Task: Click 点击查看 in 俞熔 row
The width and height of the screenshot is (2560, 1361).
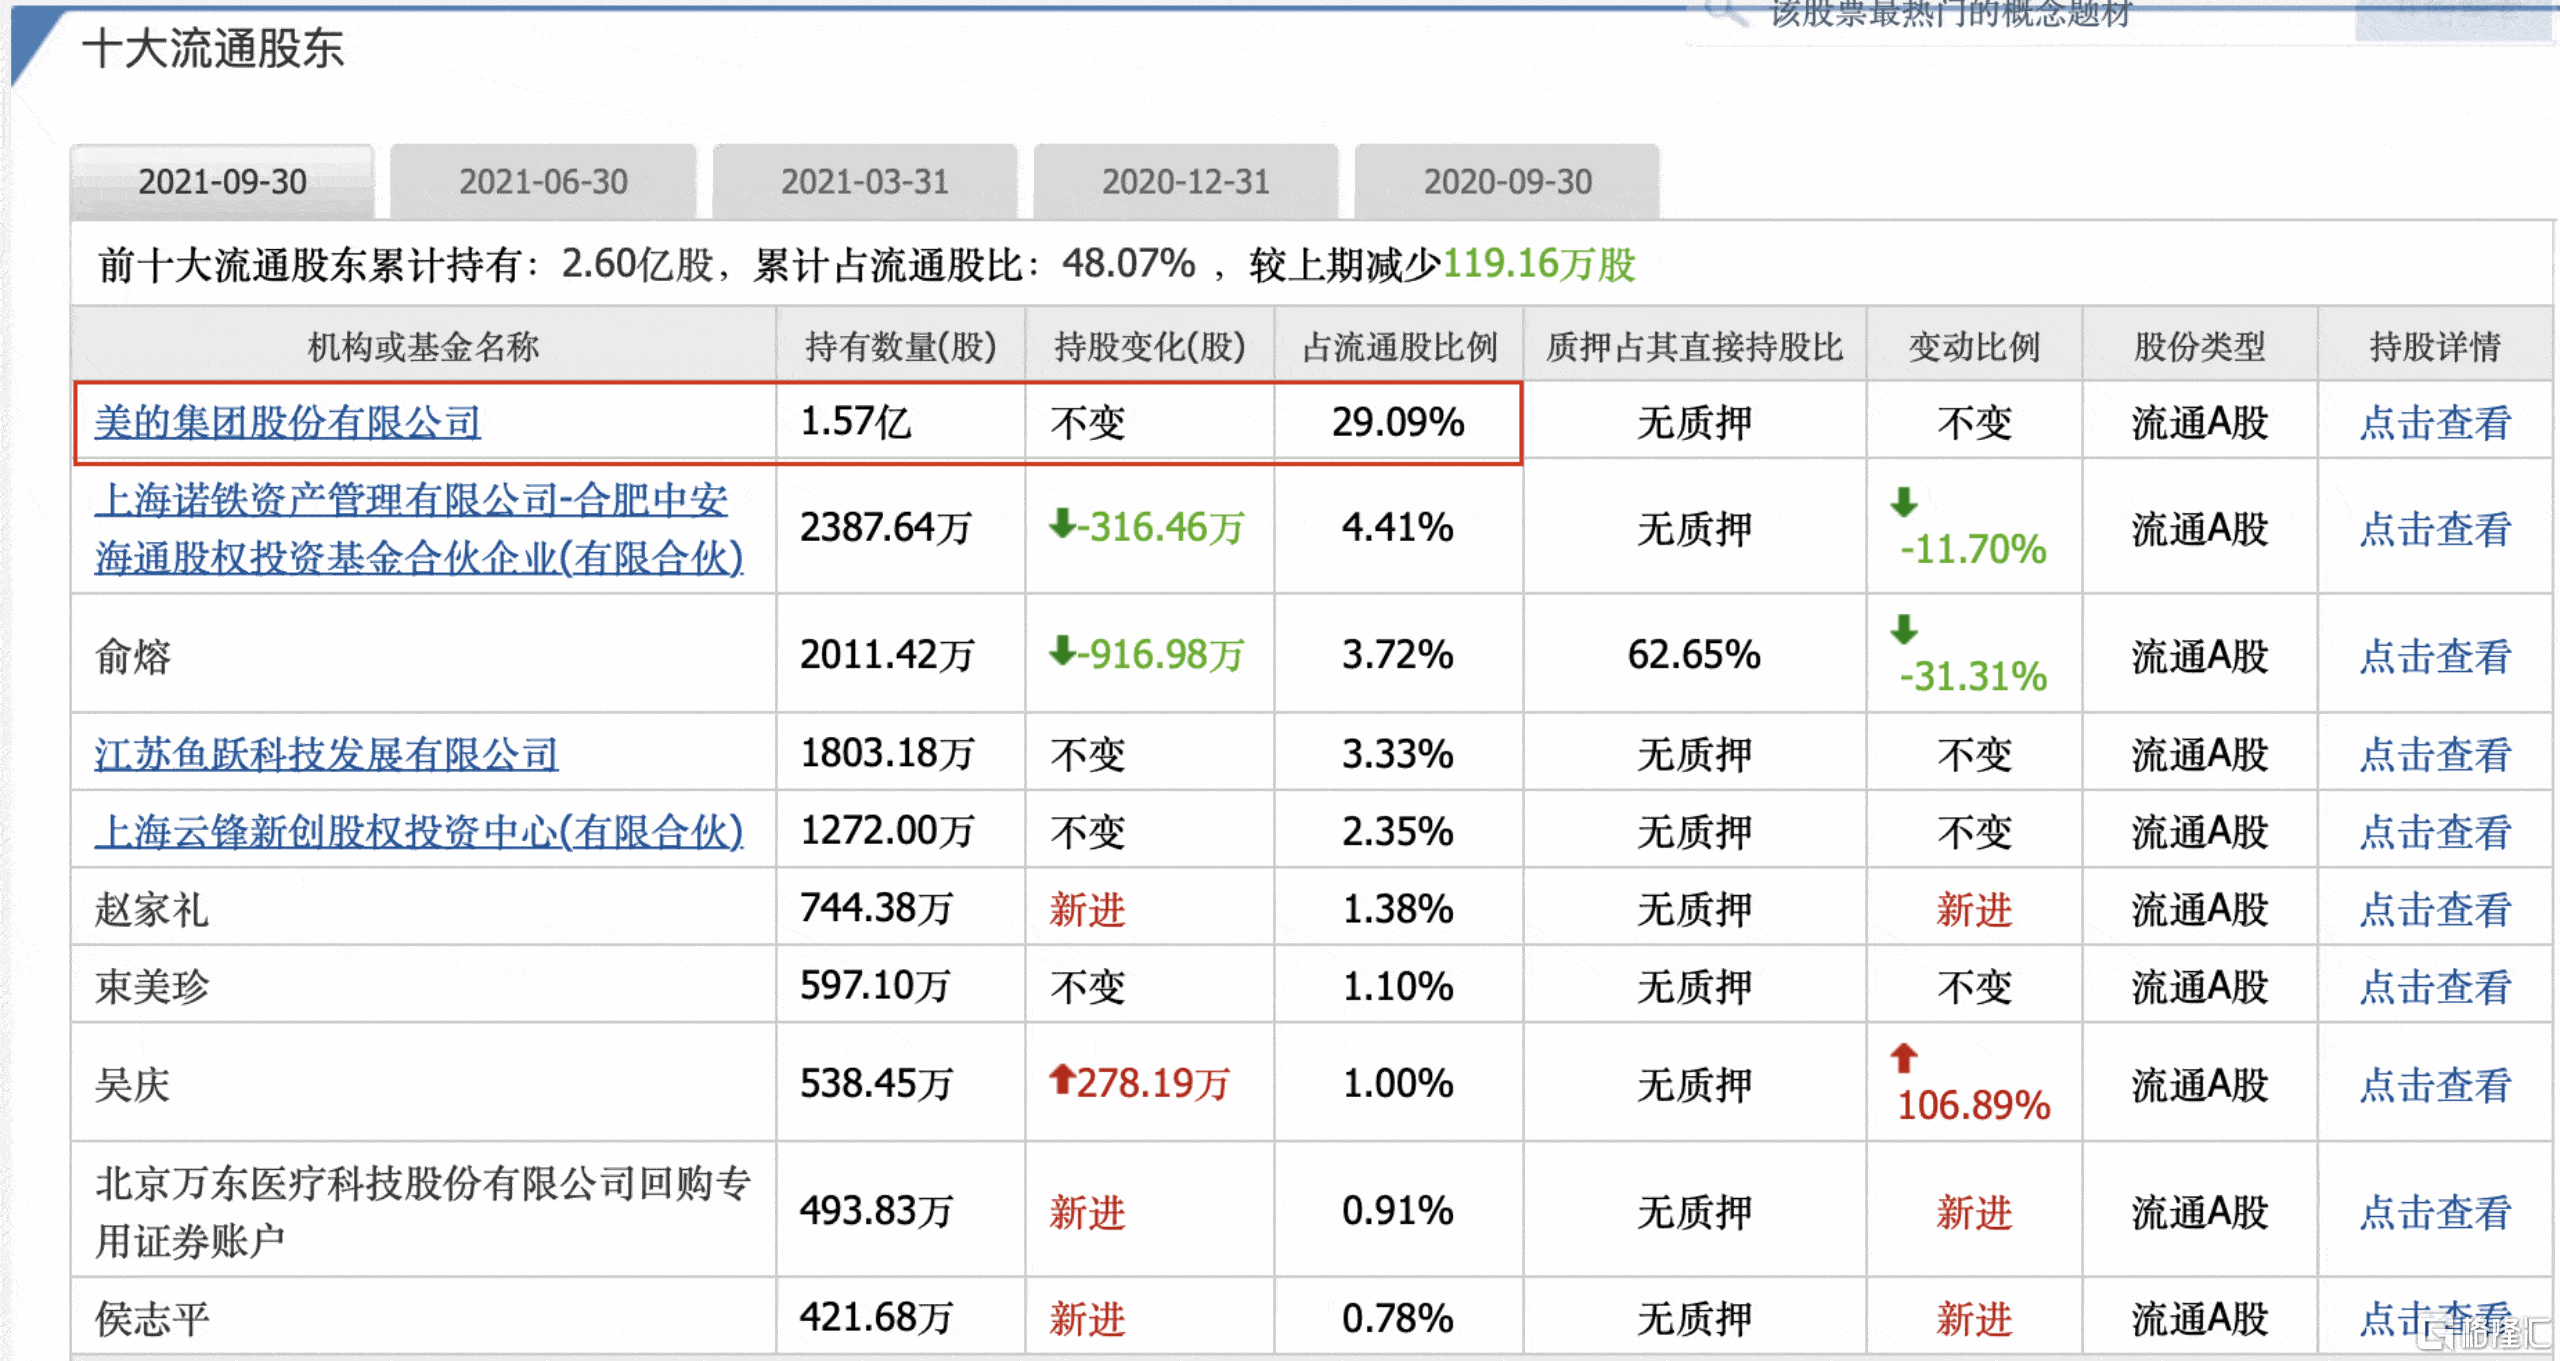Action: [2434, 657]
